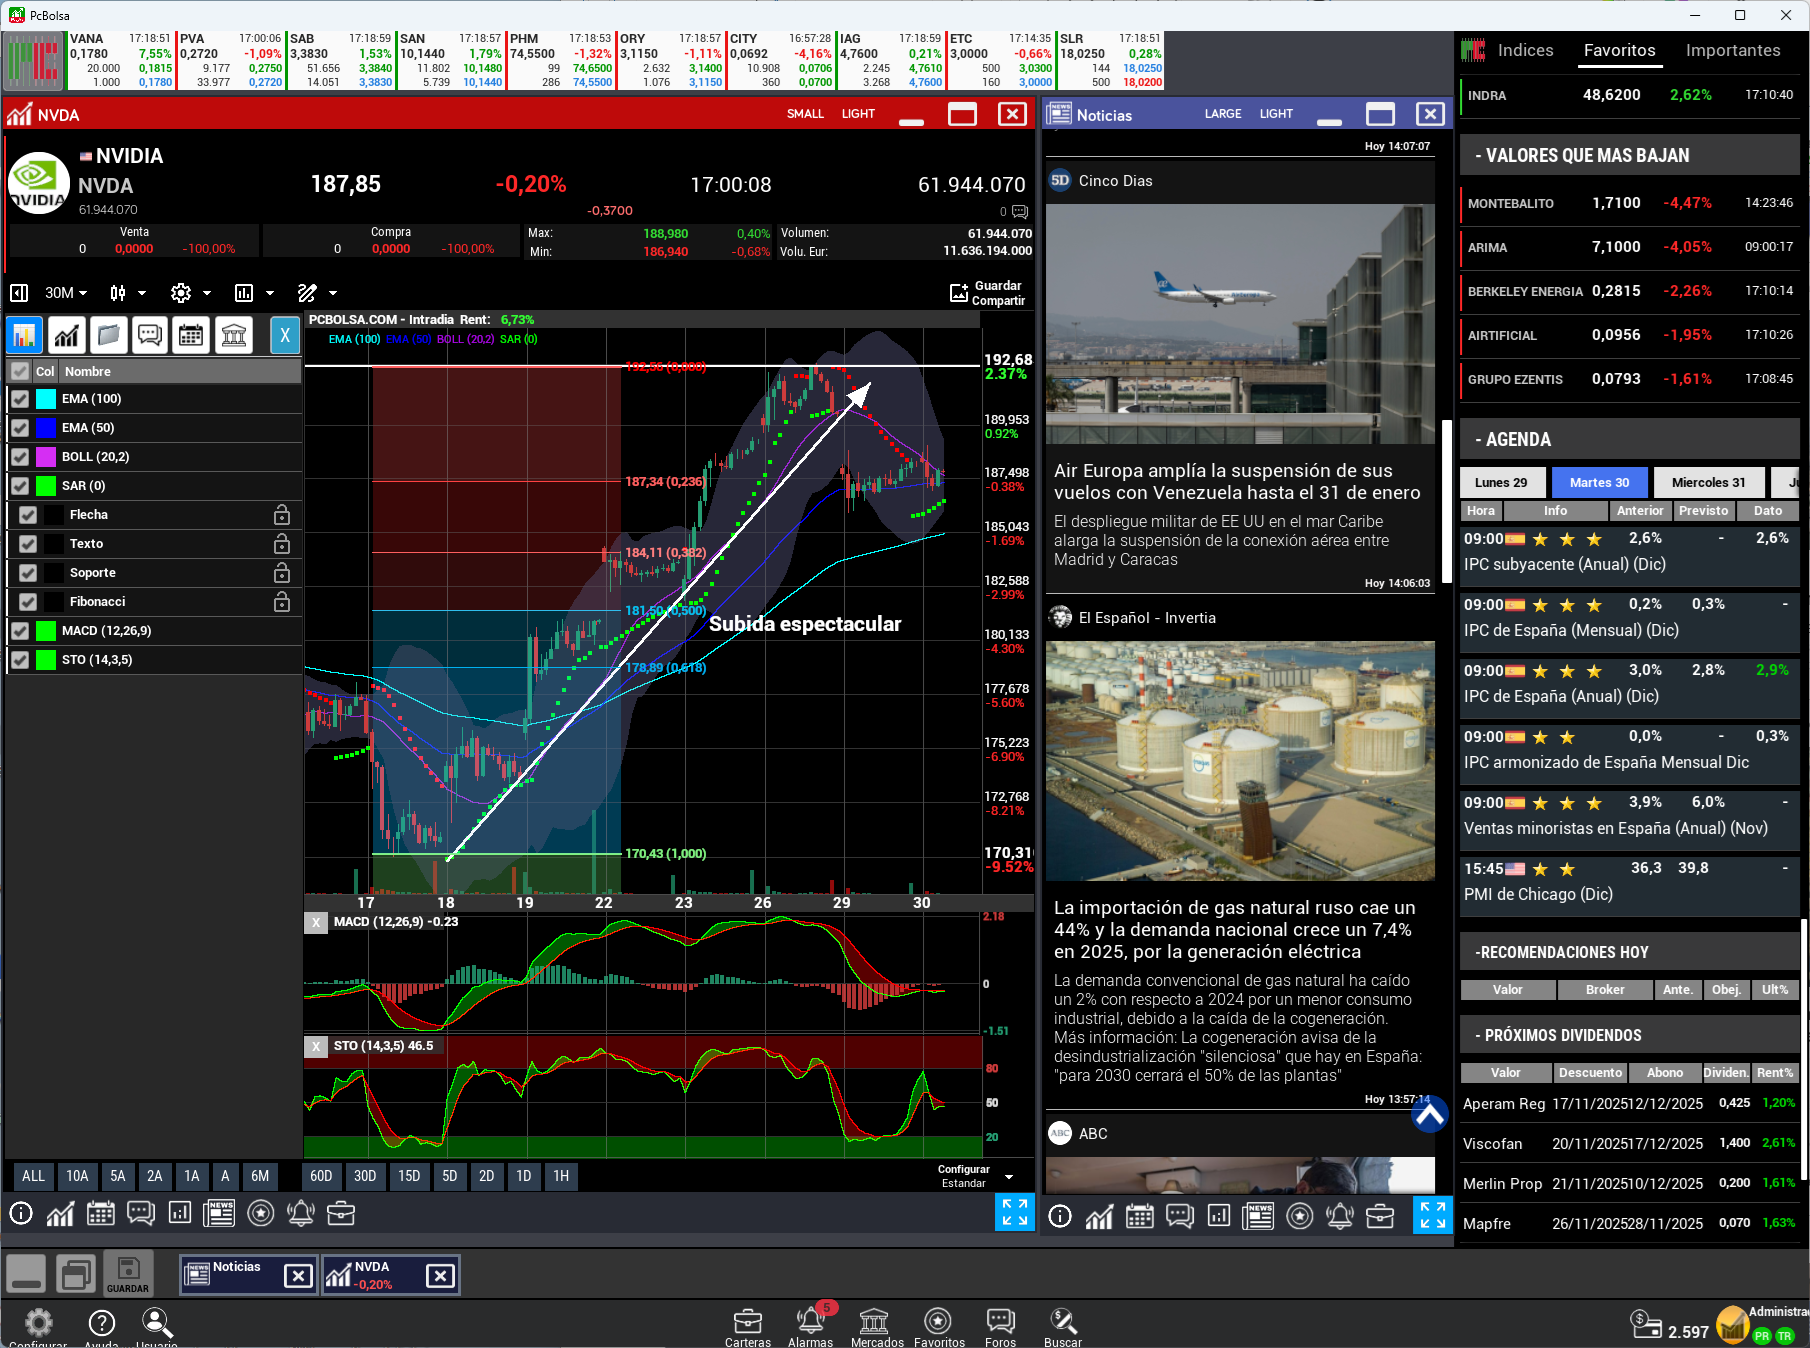Image resolution: width=1810 pixels, height=1348 pixels.
Task: Open the airplane news thumbnail image
Action: 1240,324
